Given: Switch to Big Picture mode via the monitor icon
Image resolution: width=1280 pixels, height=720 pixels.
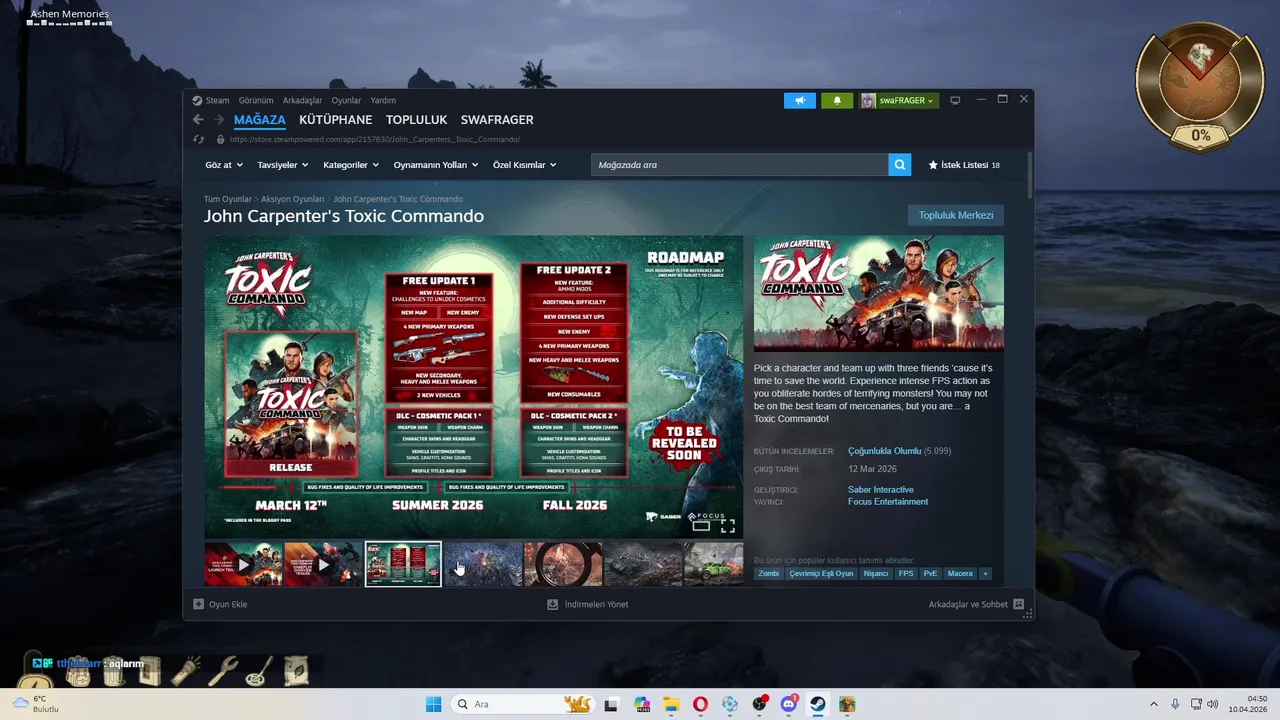Looking at the screenshot, I should (x=955, y=100).
